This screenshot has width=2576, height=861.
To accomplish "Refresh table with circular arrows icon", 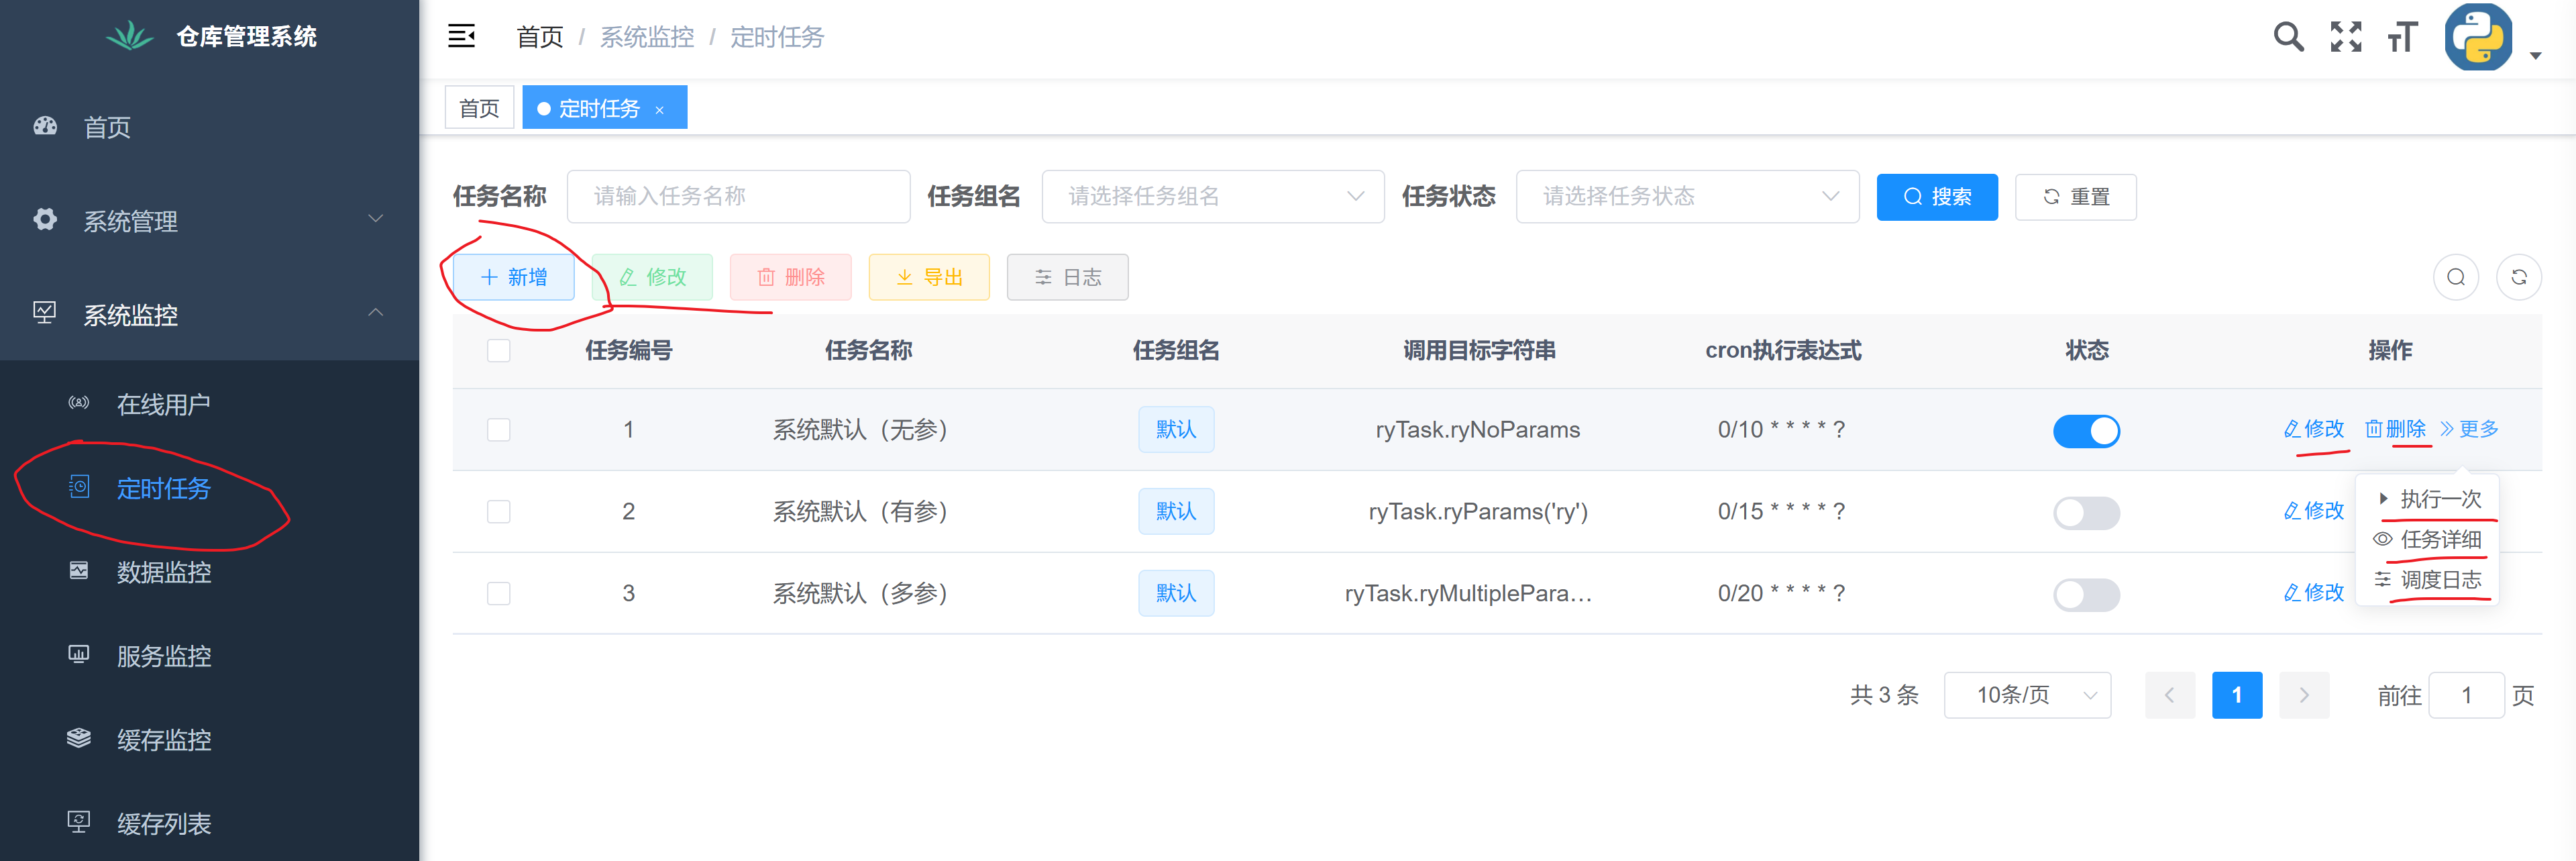I will 2518,277.
